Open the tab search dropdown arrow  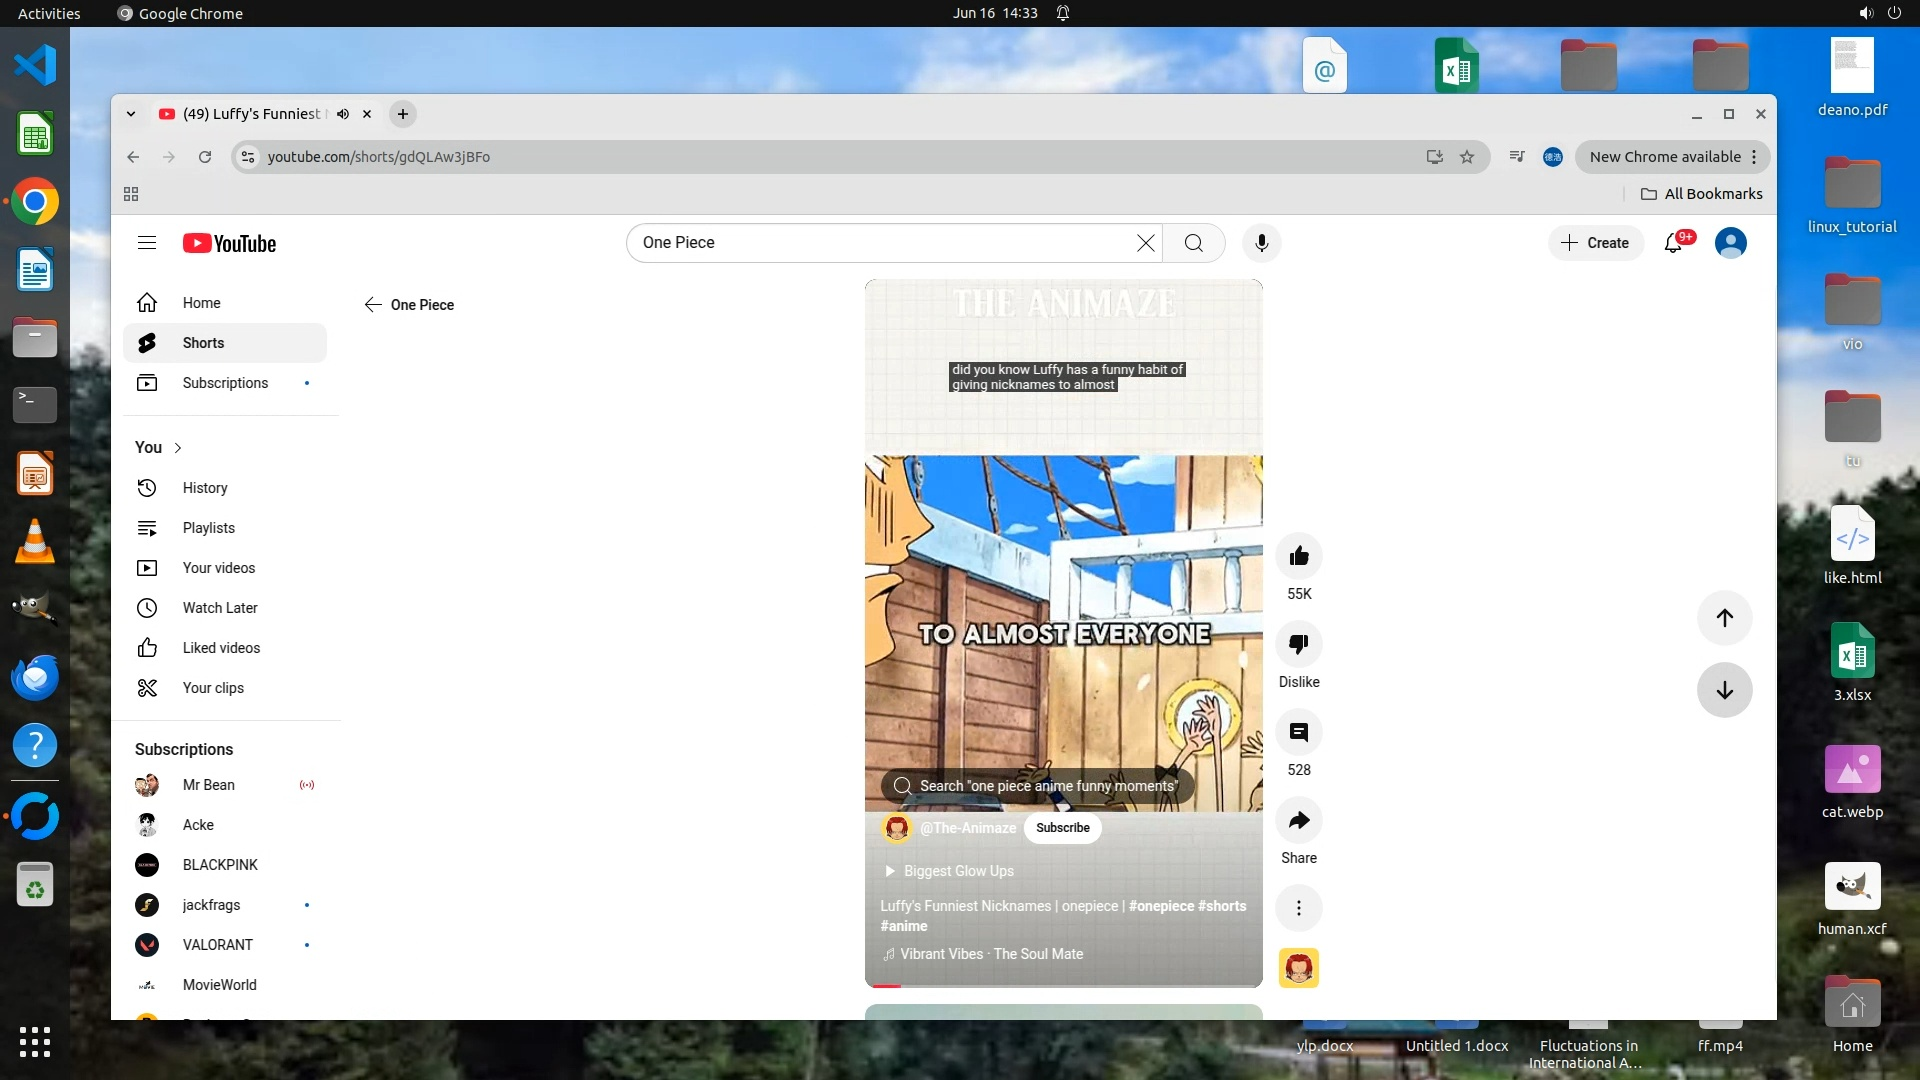(x=131, y=114)
